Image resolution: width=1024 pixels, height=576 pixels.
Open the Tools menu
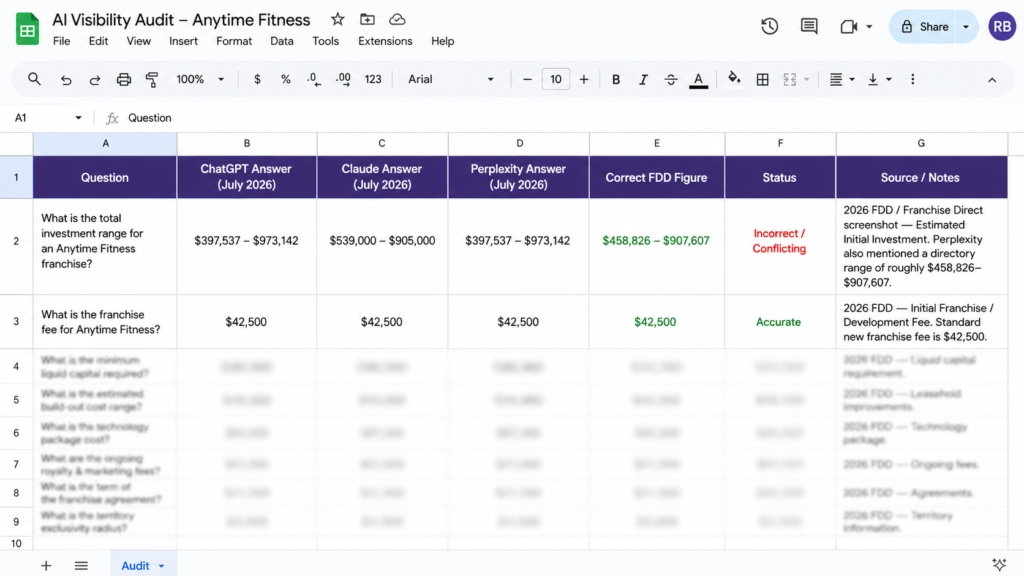325,41
